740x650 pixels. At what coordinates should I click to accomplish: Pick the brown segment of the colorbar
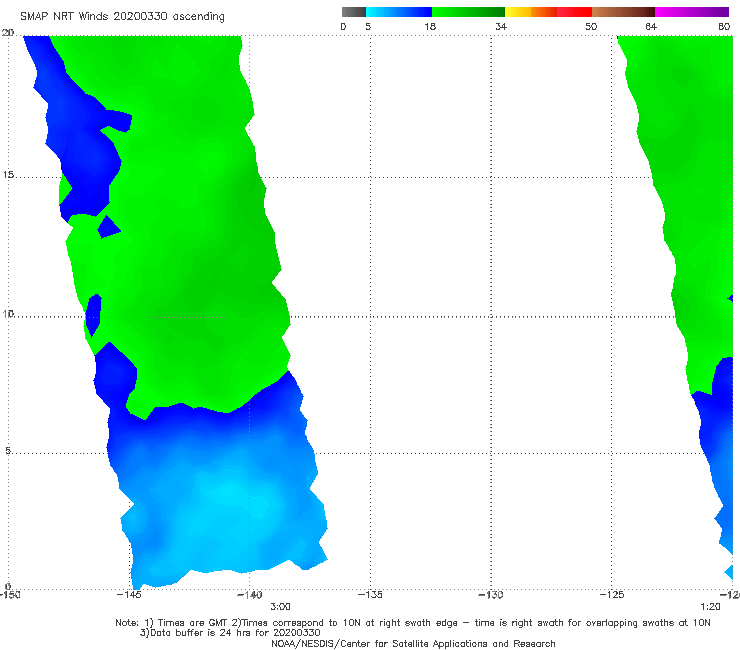623,12
